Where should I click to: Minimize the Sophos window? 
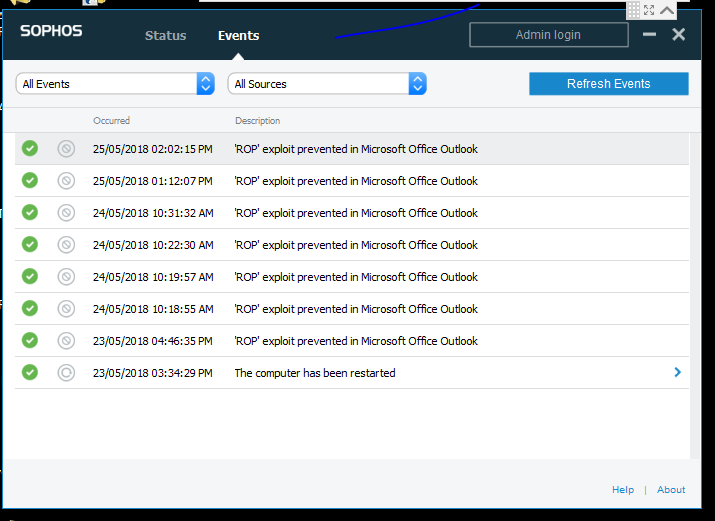649,34
